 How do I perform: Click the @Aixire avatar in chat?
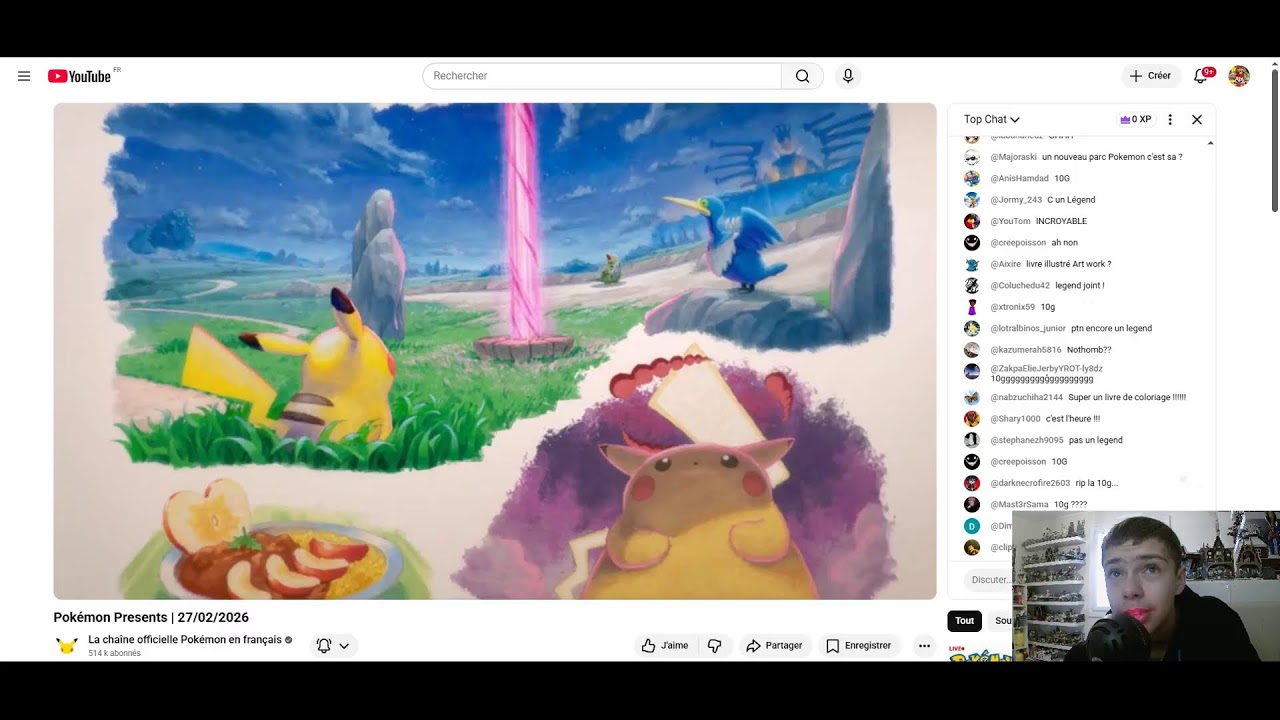(972, 264)
